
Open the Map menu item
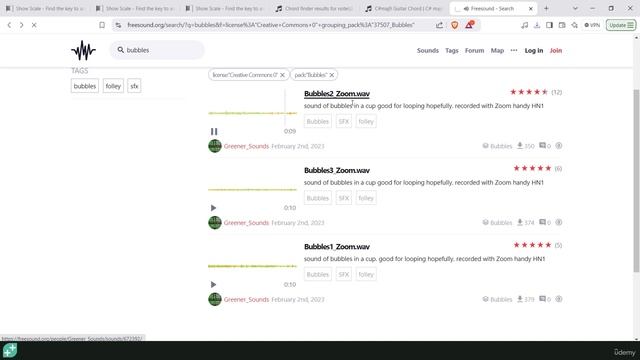coord(497,51)
